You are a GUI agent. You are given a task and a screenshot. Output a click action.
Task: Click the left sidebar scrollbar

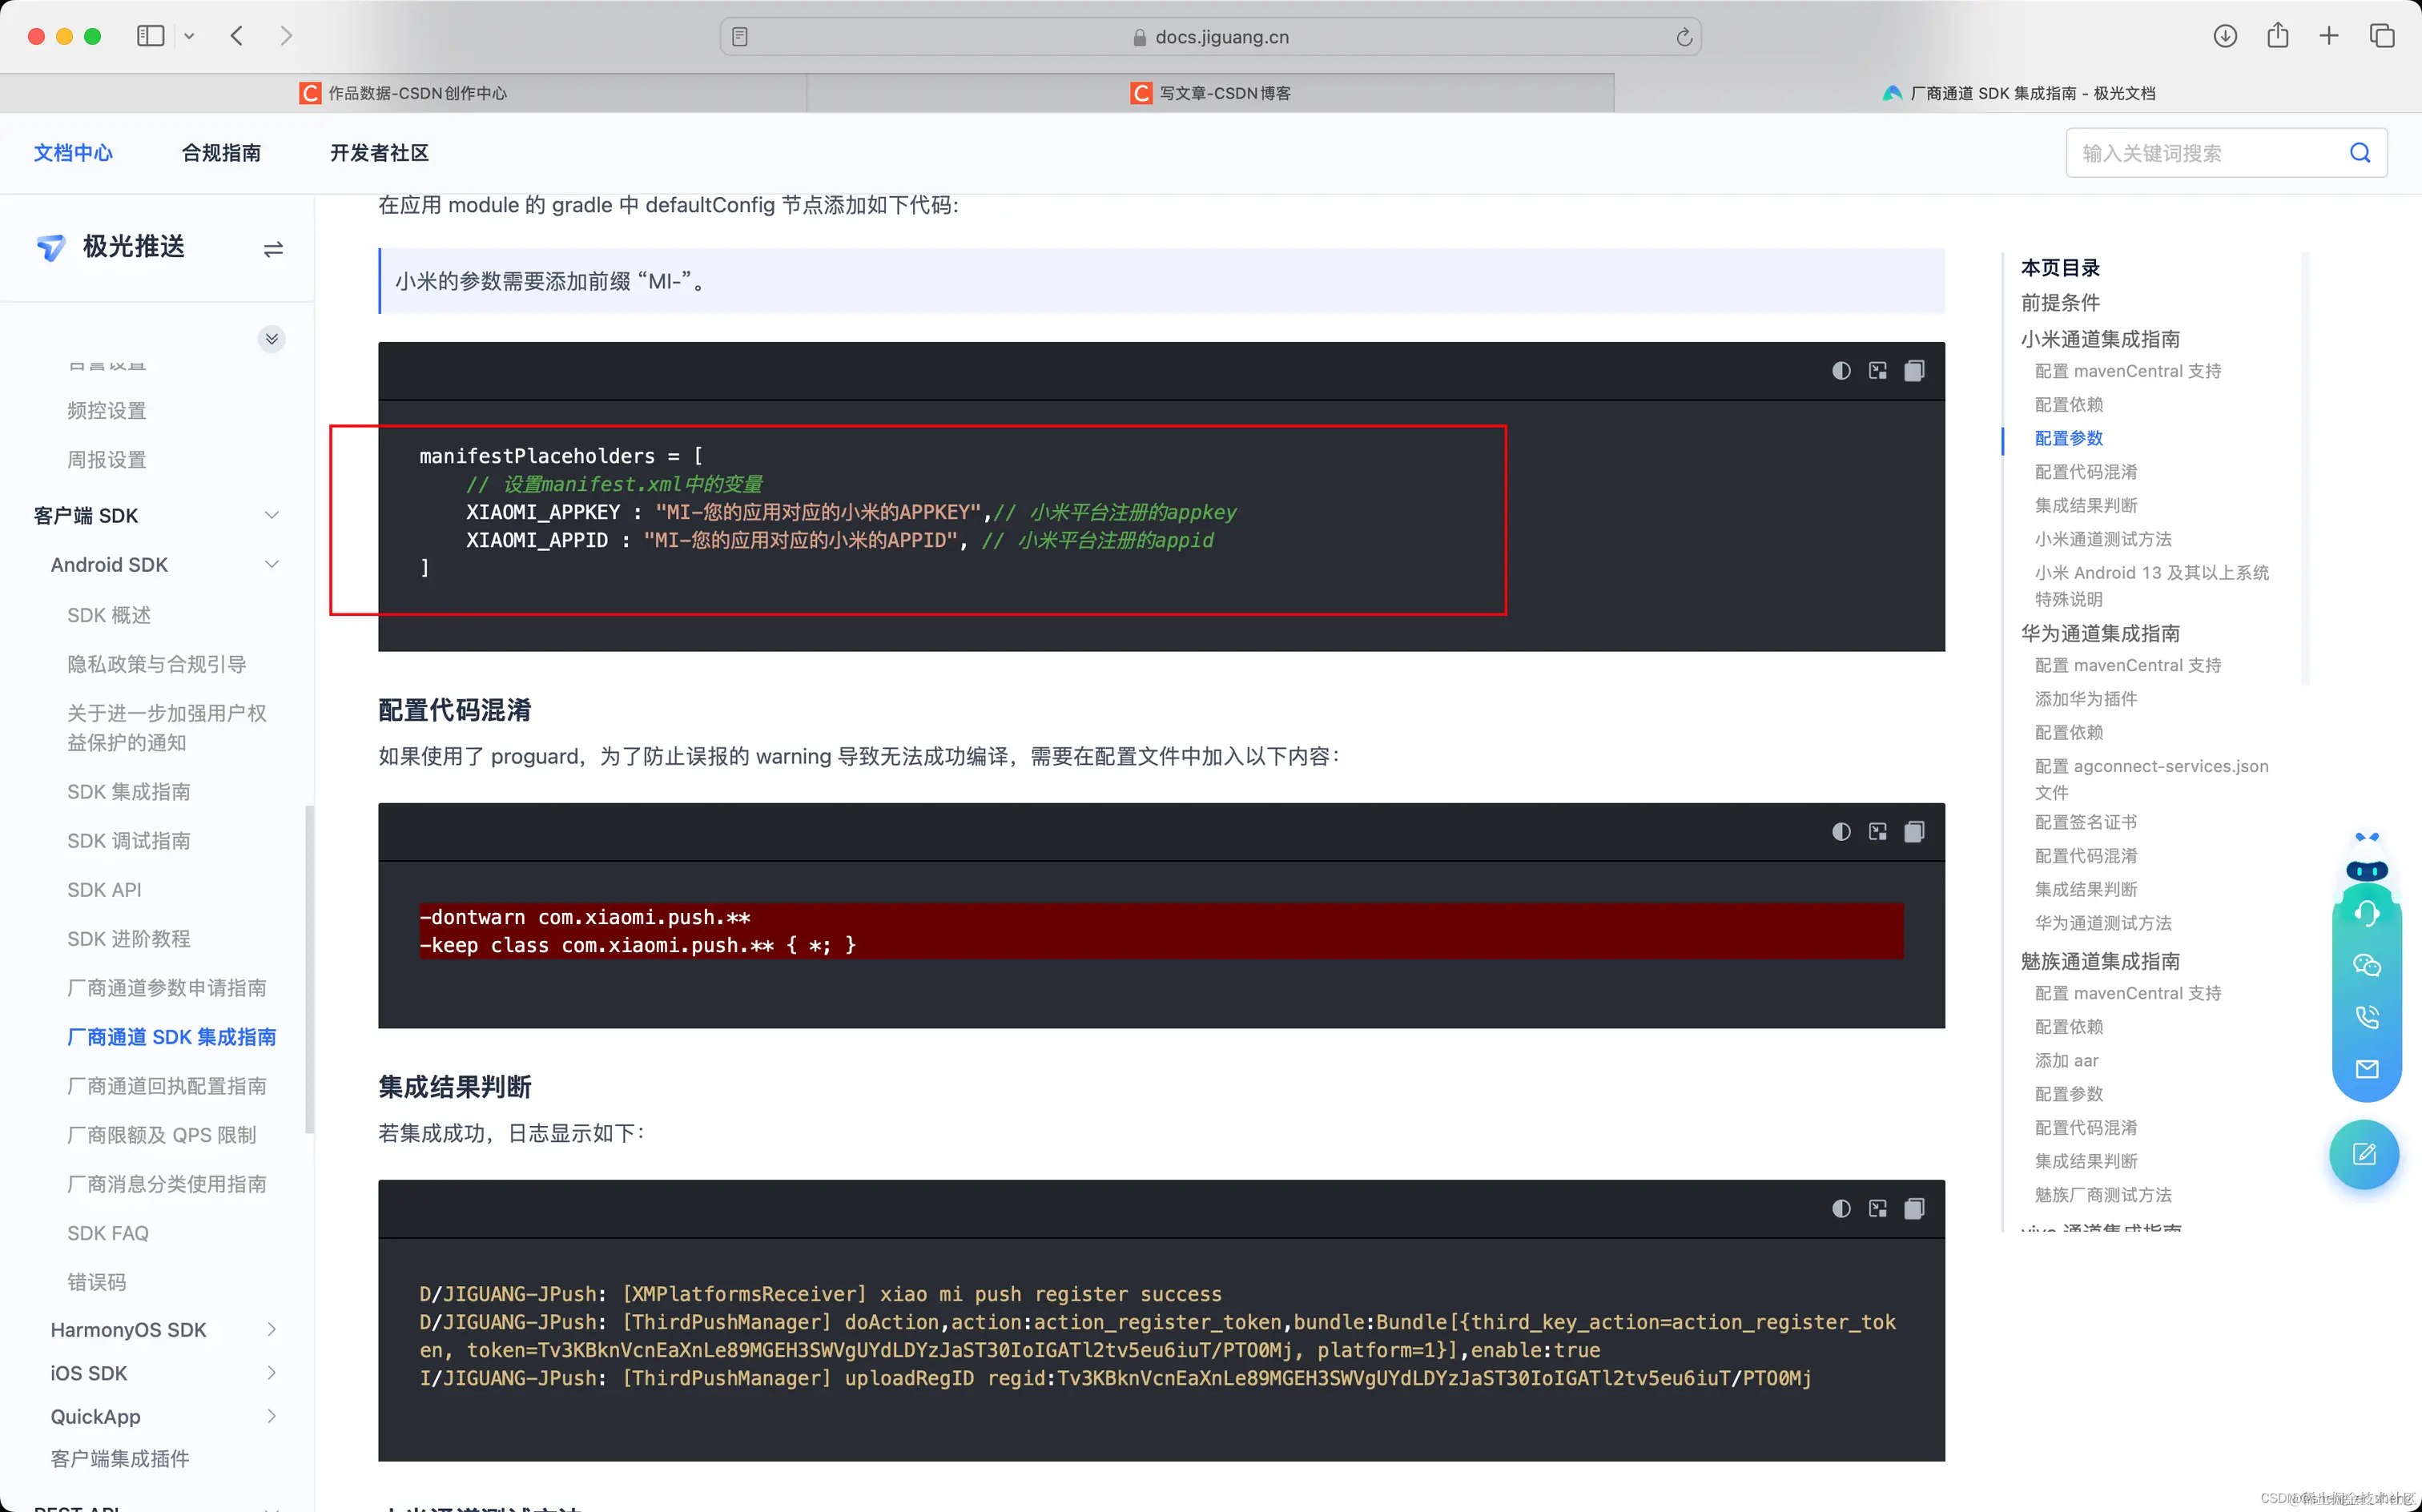pyautogui.click(x=309, y=968)
